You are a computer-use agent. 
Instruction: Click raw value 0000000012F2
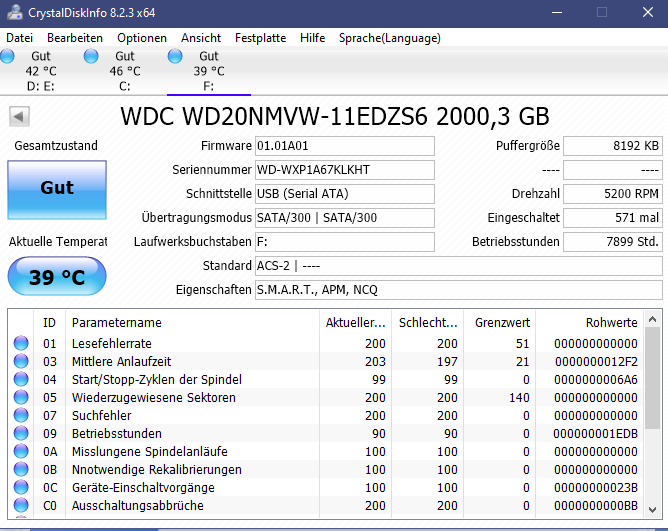(596, 362)
